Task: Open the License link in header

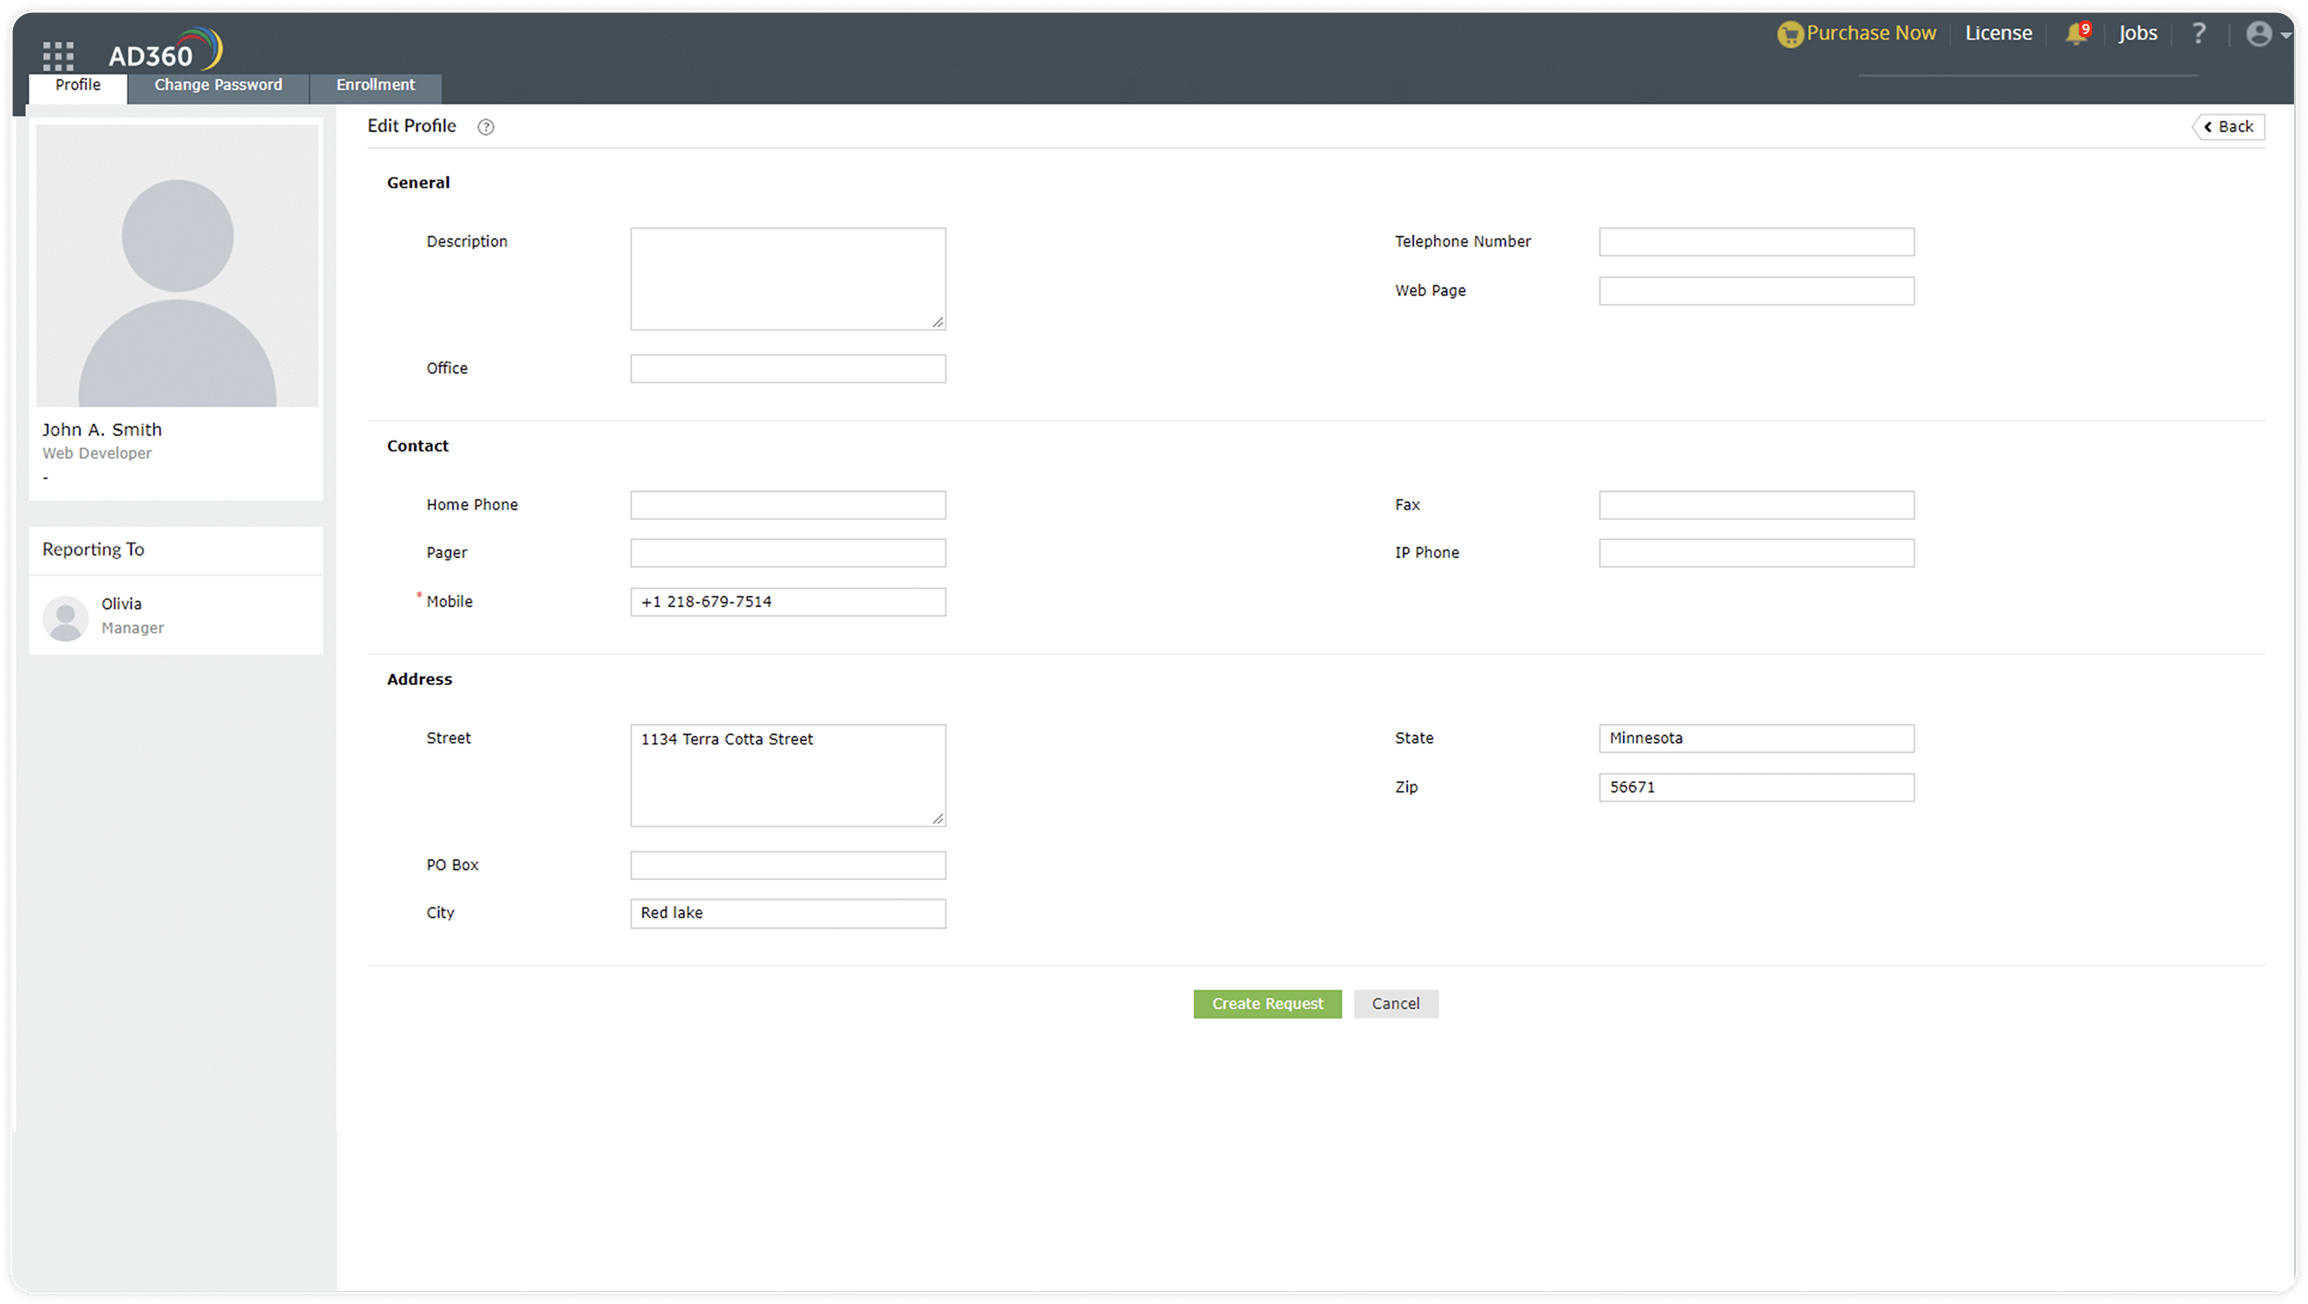Action: click(x=1998, y=34)
